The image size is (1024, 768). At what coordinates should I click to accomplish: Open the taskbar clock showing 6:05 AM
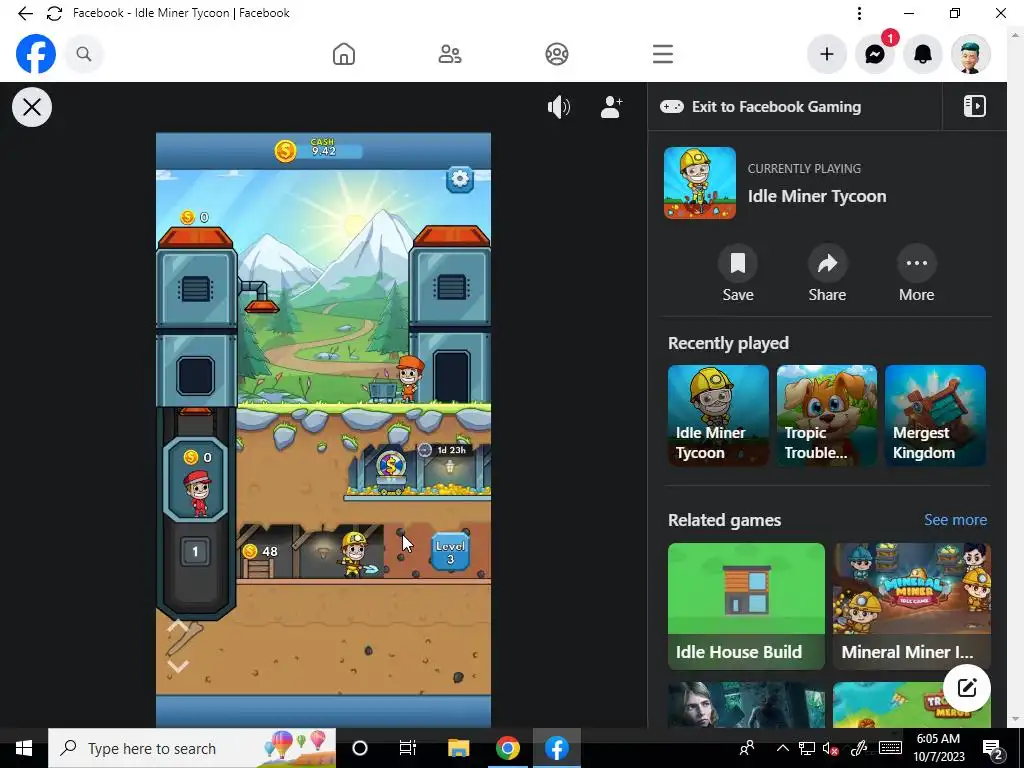tap(938, 748)
